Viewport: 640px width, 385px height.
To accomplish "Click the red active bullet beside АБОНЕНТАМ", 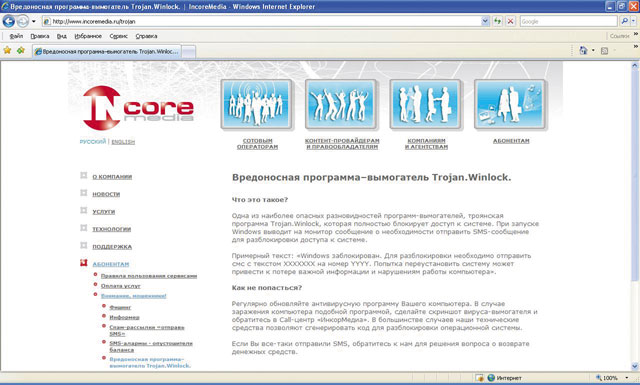I will (84, 263).
